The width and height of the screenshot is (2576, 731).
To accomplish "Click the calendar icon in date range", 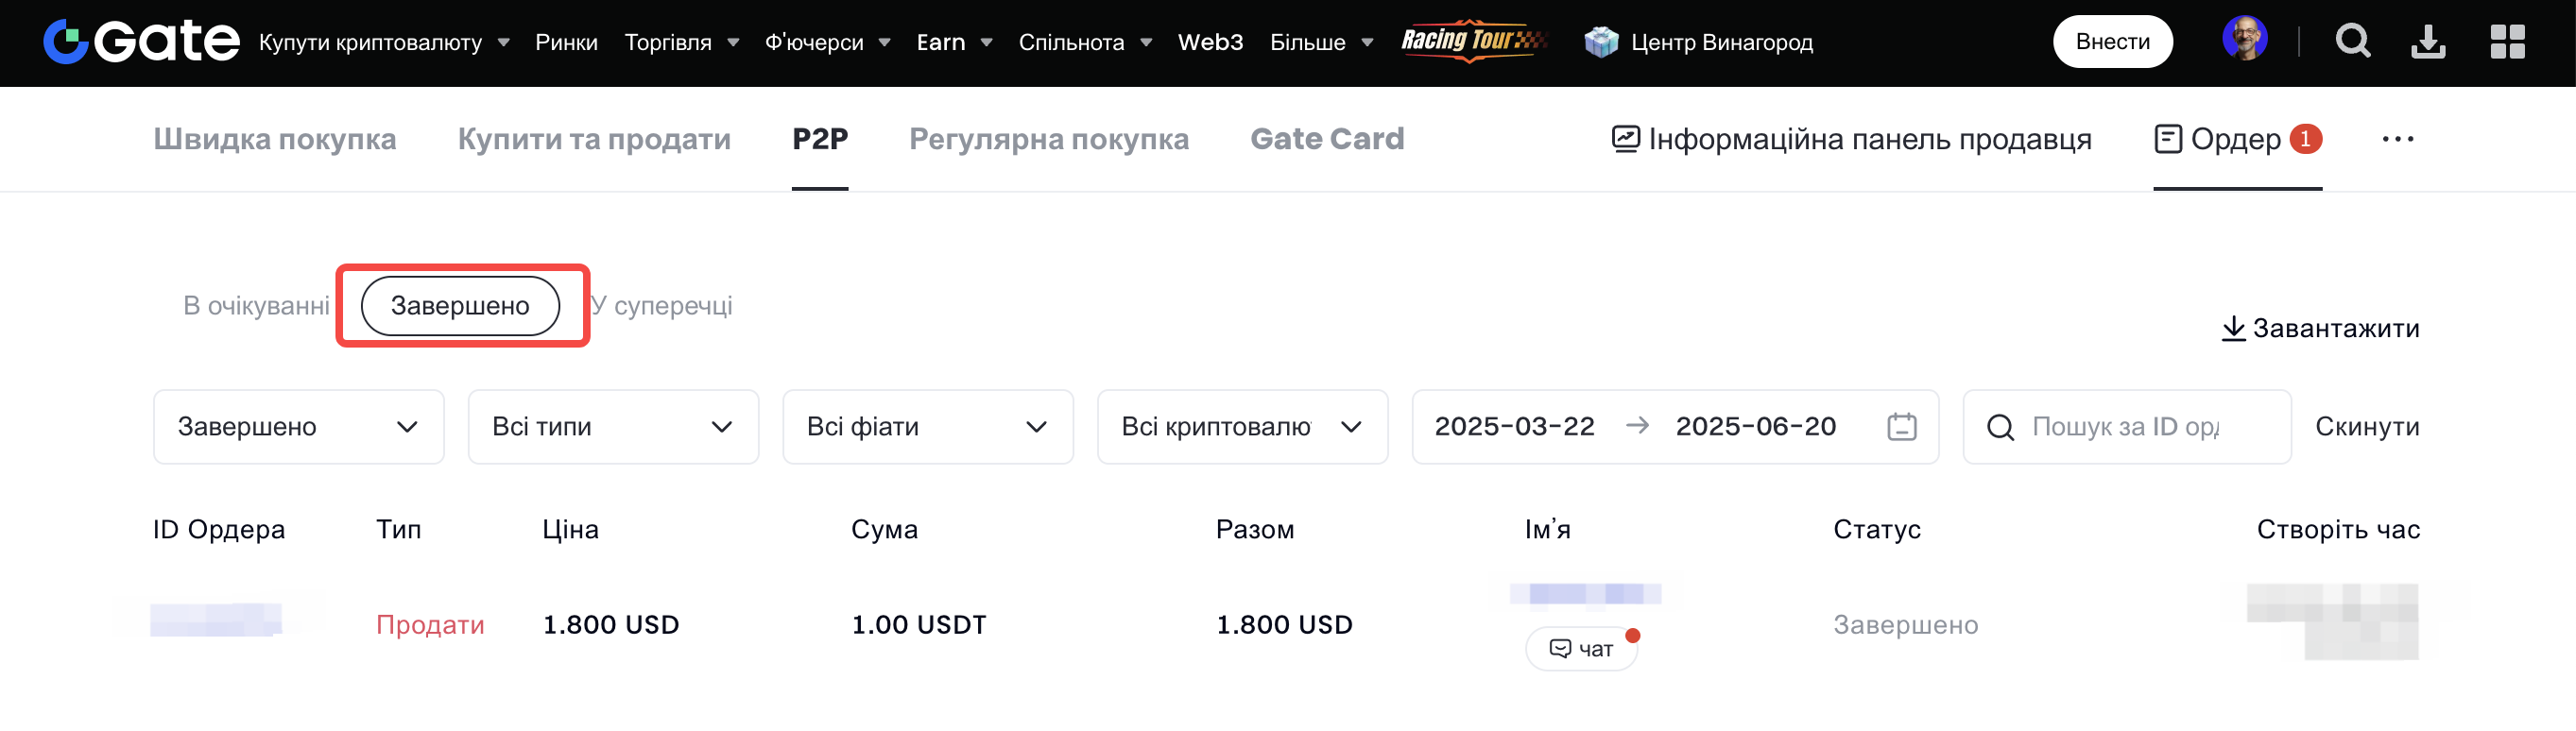I will pos(1901,427).
